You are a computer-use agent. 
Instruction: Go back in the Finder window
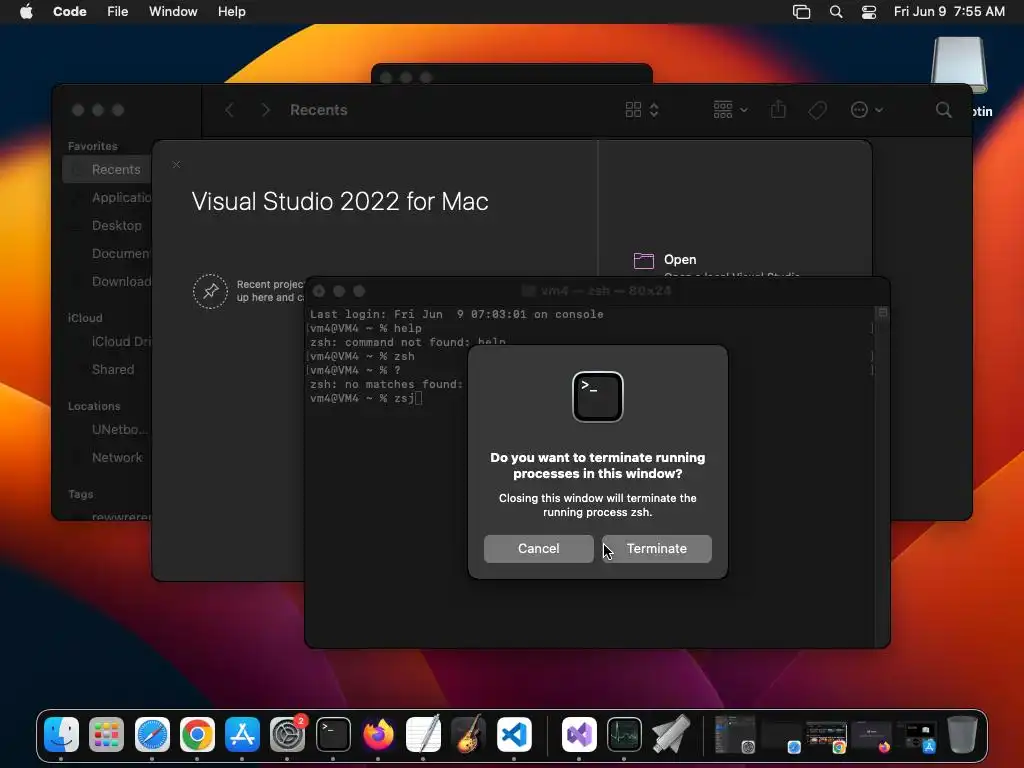click(229, 110)
